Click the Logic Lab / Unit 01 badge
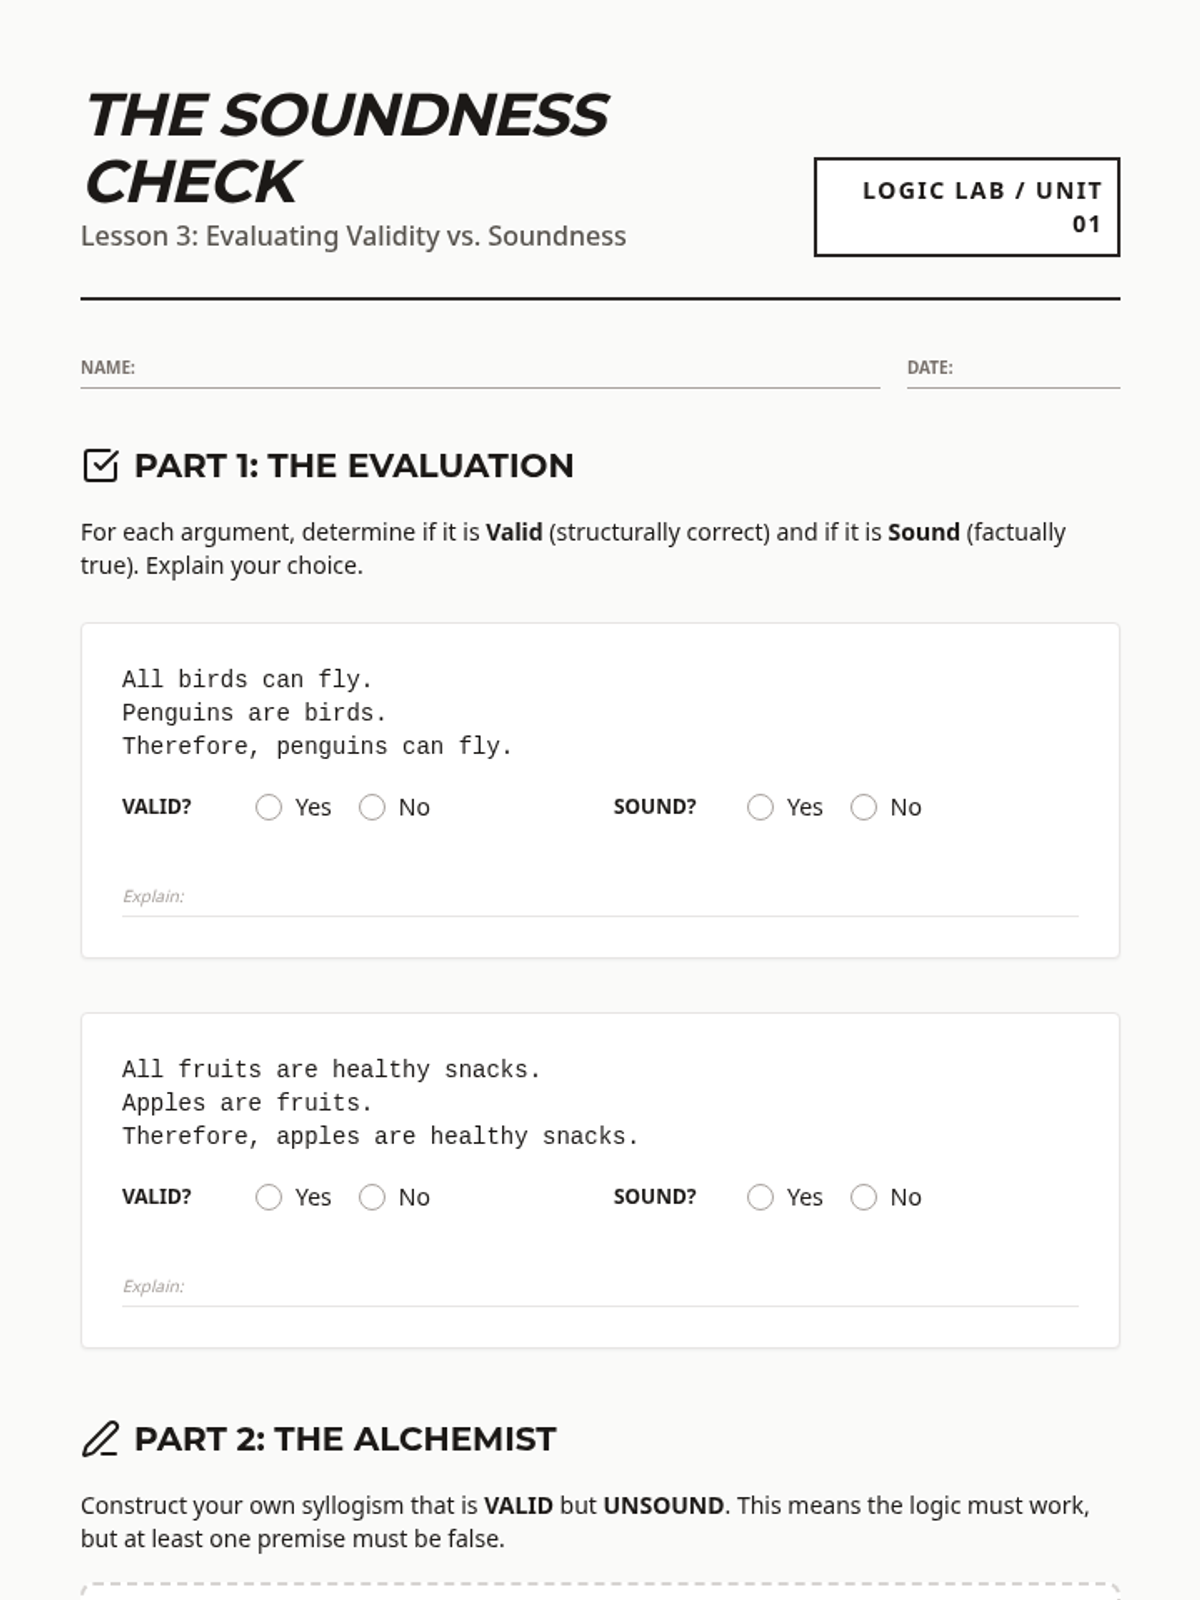This screenshot has width=1200, height=1600. tap(966, 207)
